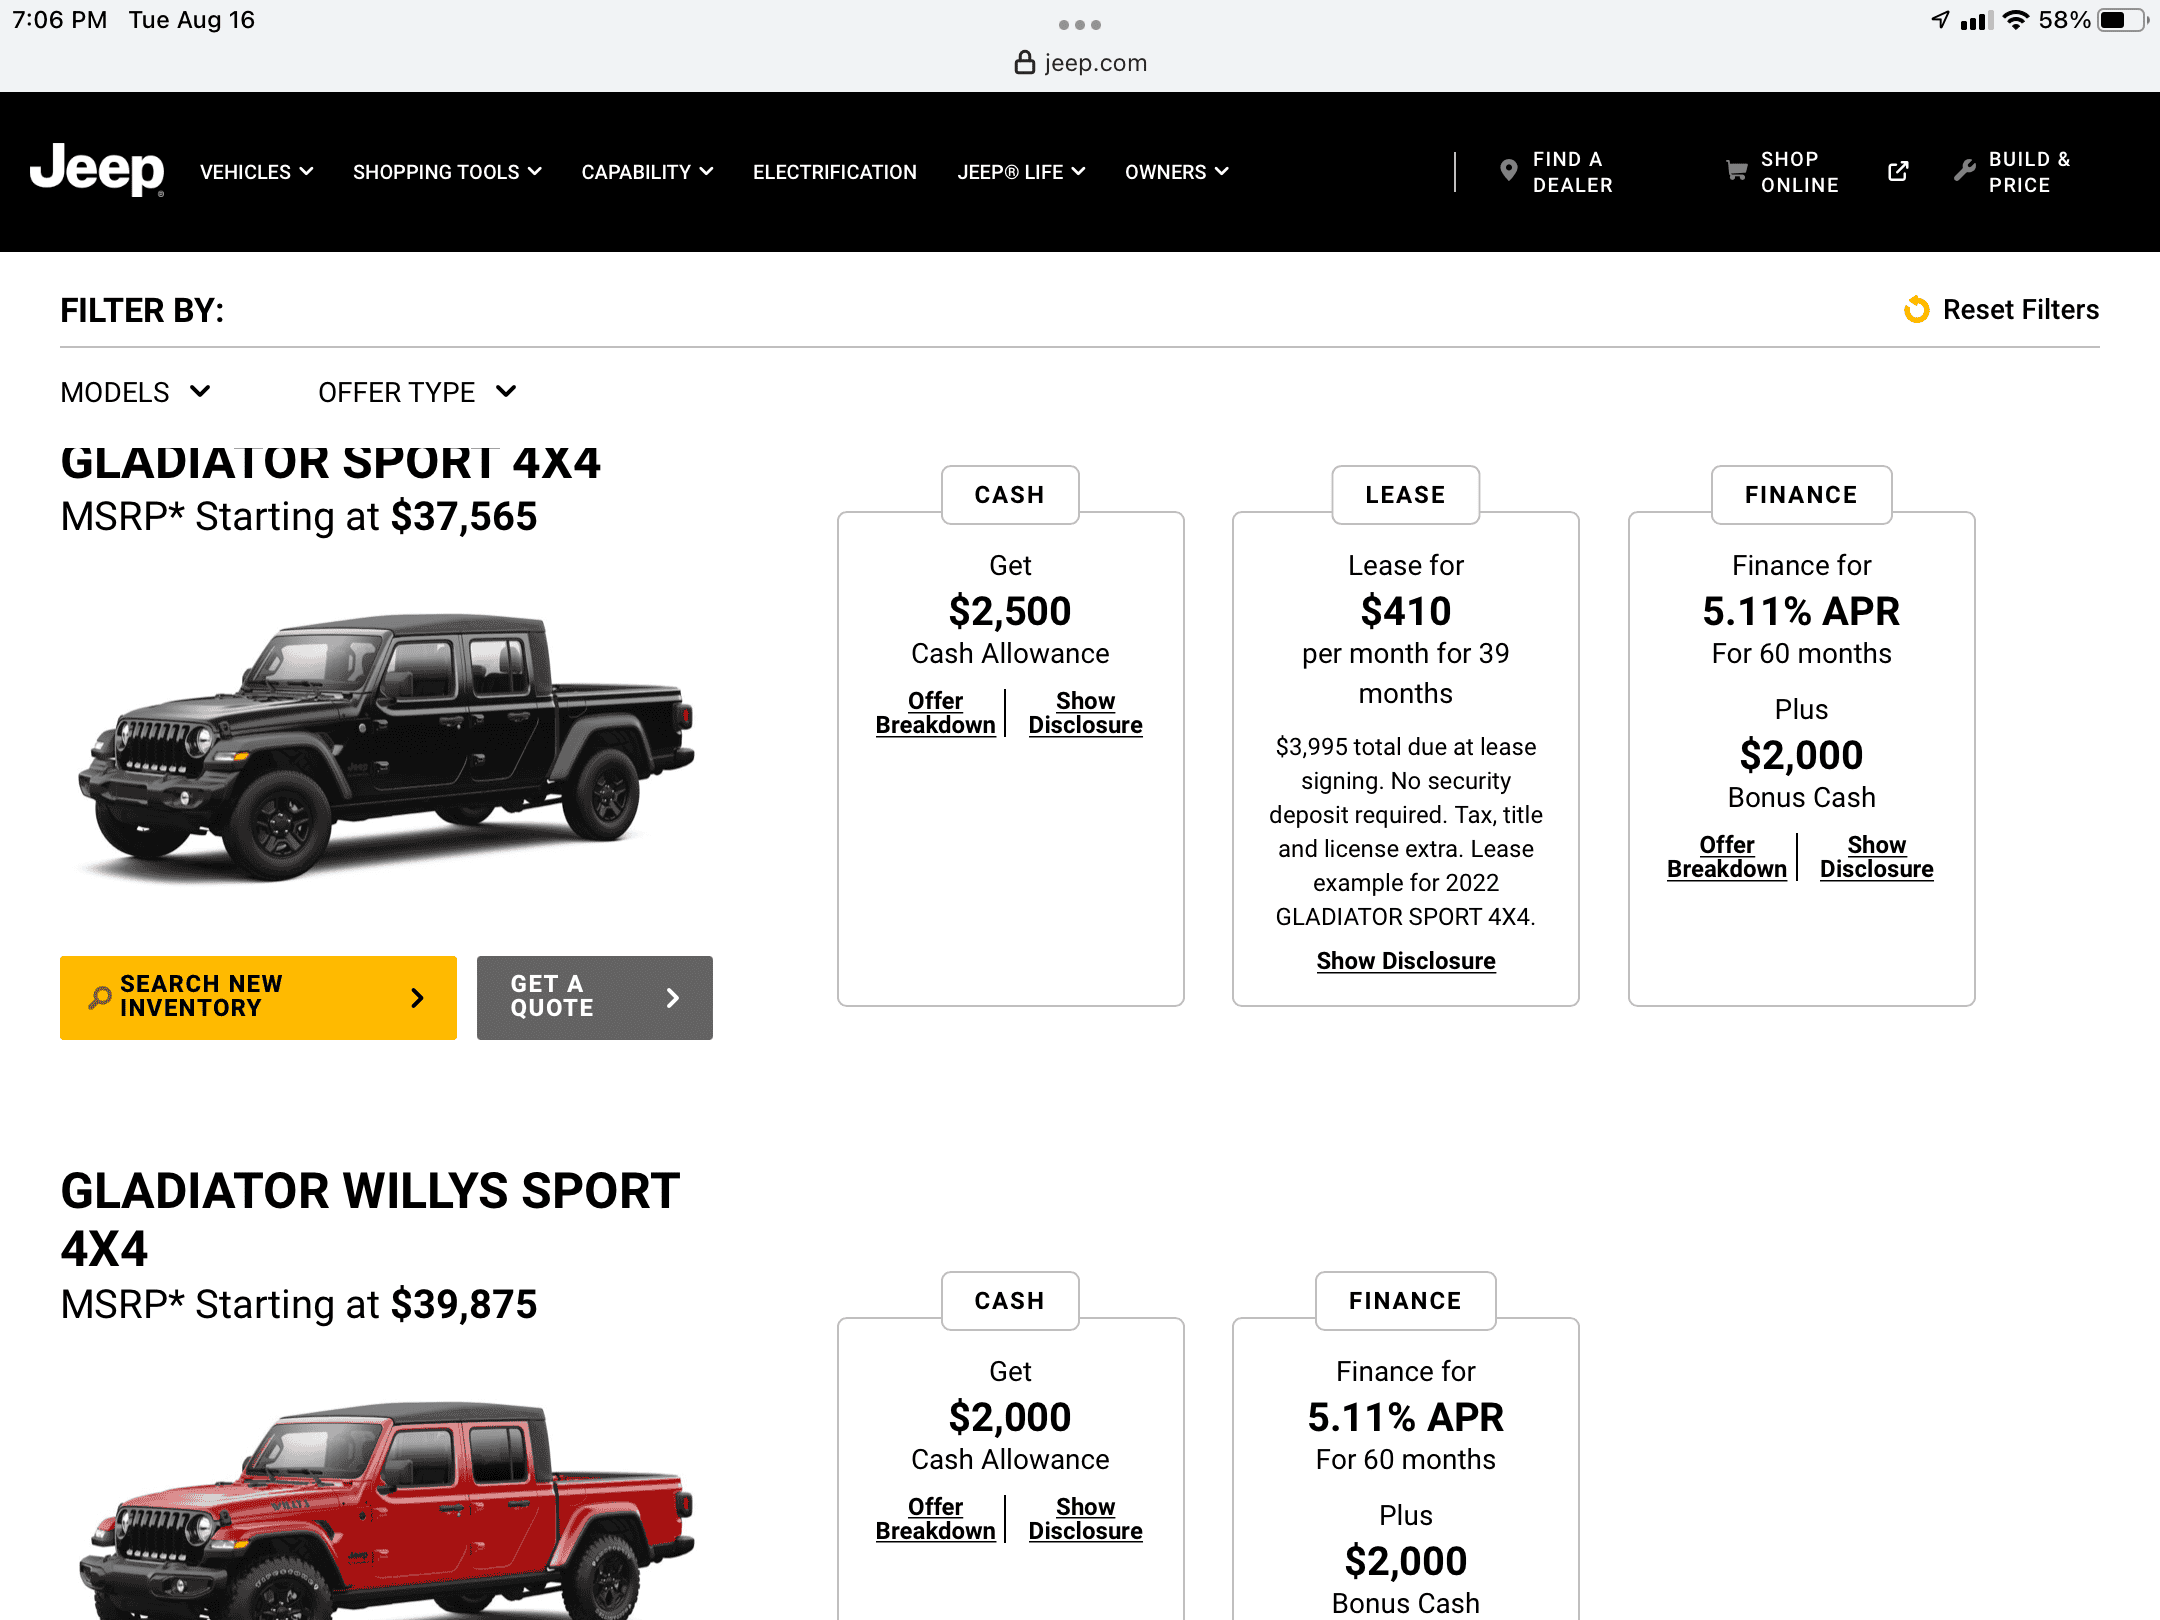Show Disclosure for $2,000 cash allowance
The image size is (2160, 1620).
point(1085,1519)
